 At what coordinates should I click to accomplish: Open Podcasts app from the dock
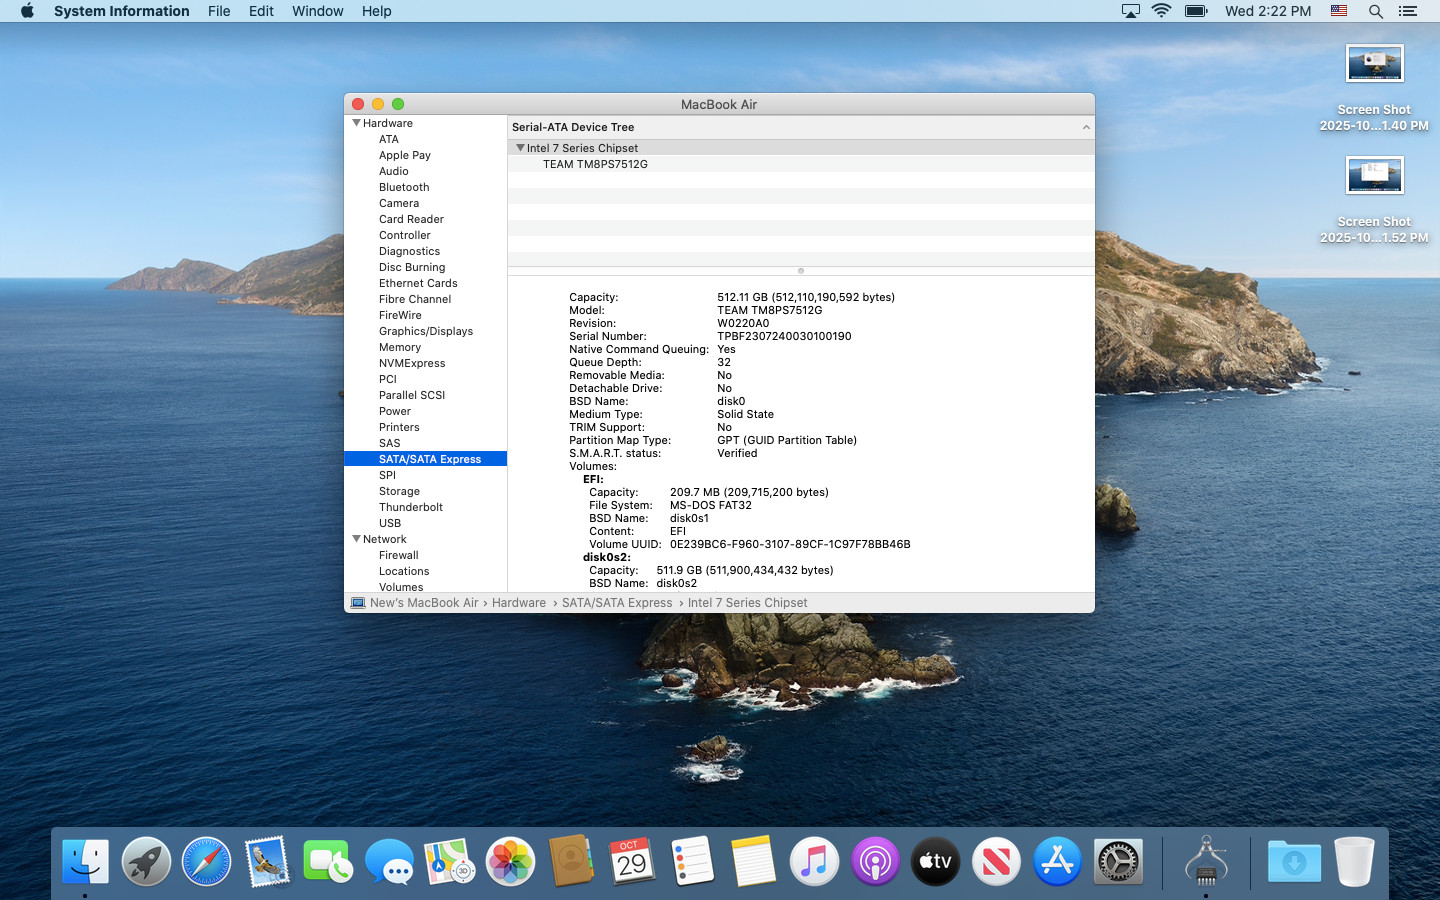(875, 861)
